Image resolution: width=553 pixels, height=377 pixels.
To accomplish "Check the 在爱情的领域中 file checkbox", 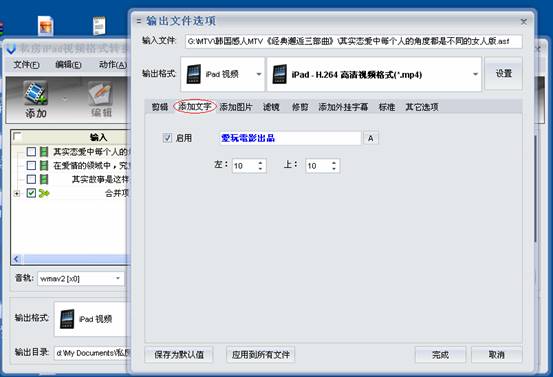I will pyautogui.click(x=31, y=165).
